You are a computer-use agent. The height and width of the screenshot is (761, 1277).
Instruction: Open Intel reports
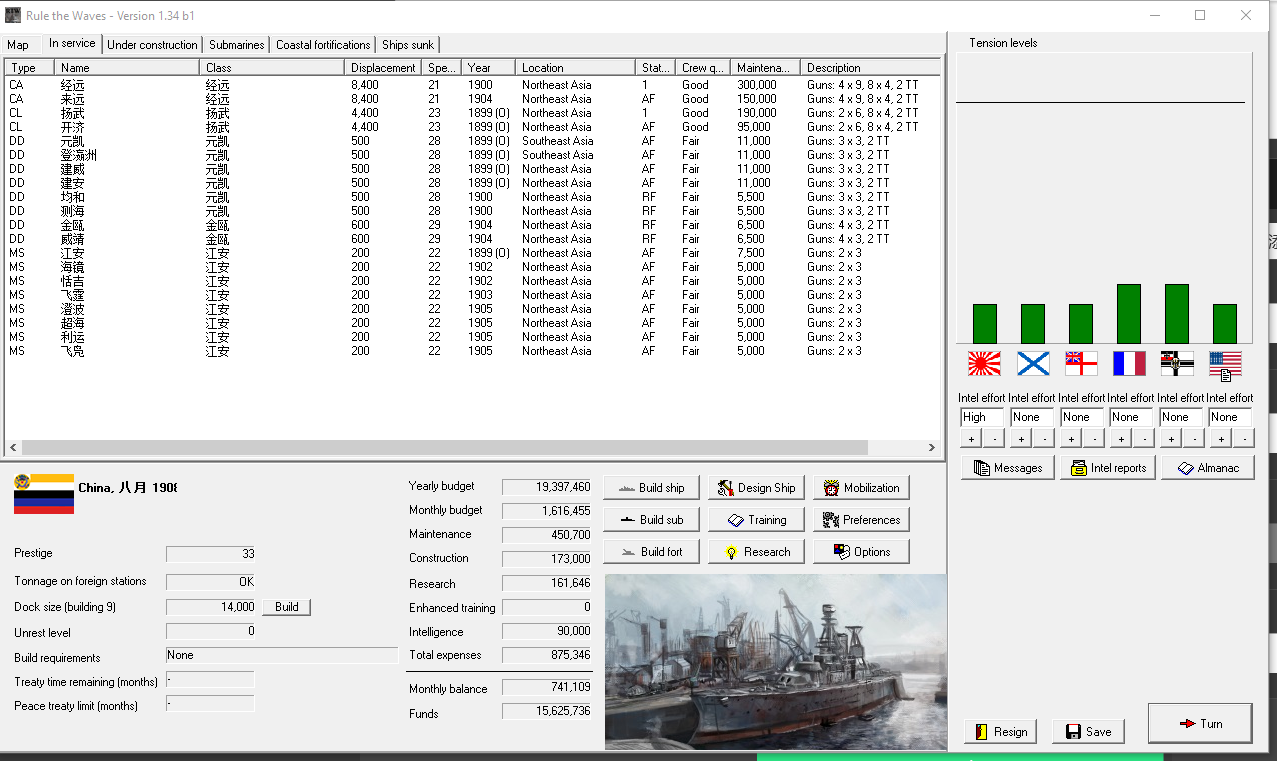(1107, 468)
